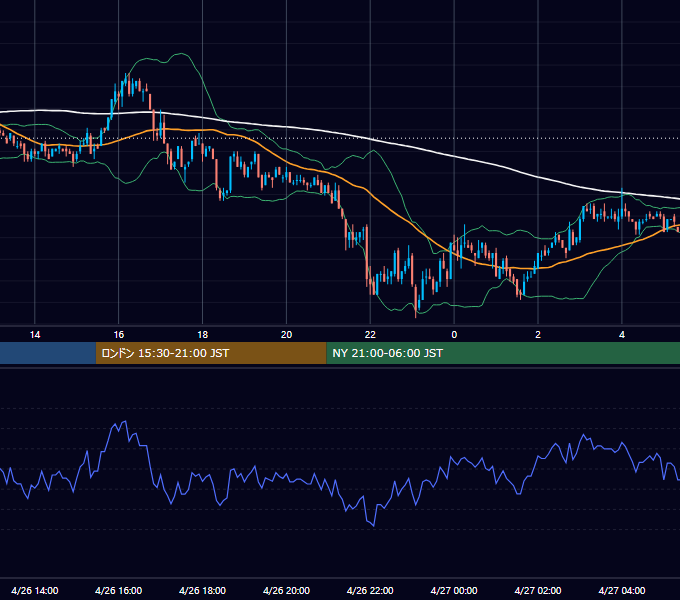Click the '4/26 14:00' date label

pos(35,590)
